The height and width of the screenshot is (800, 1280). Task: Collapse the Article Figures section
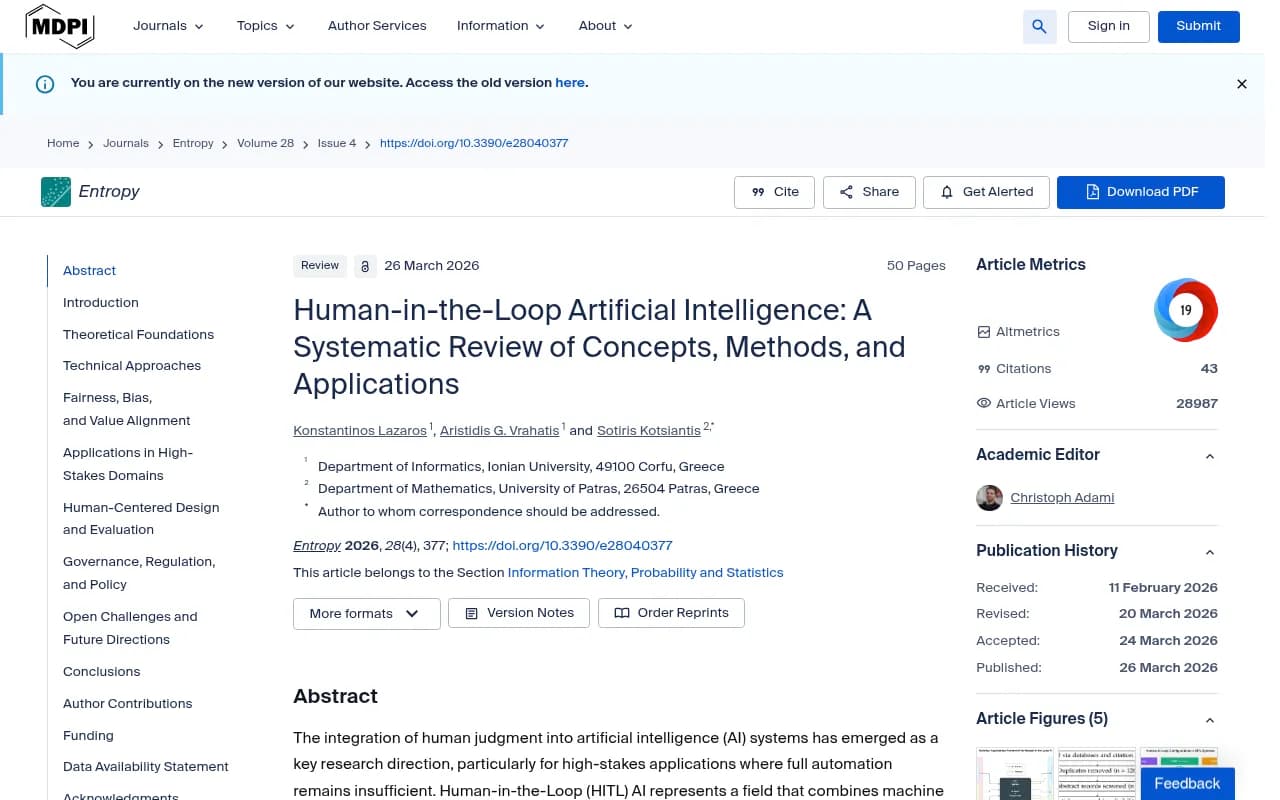coord(1210,720)
